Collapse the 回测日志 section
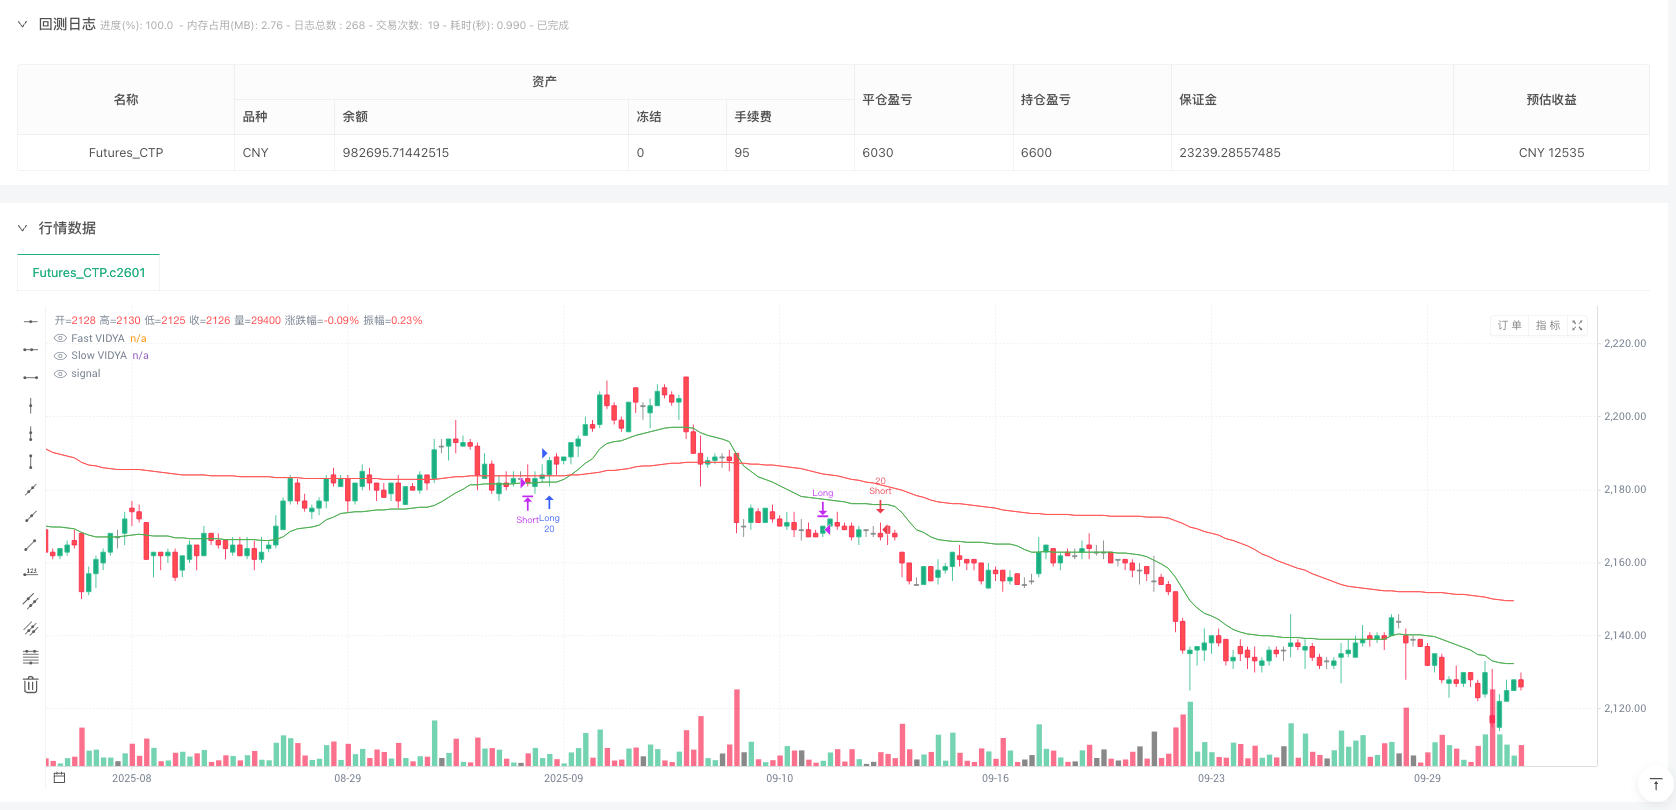The height and width of the screenshot is (810, 1676). click(22, 24)
